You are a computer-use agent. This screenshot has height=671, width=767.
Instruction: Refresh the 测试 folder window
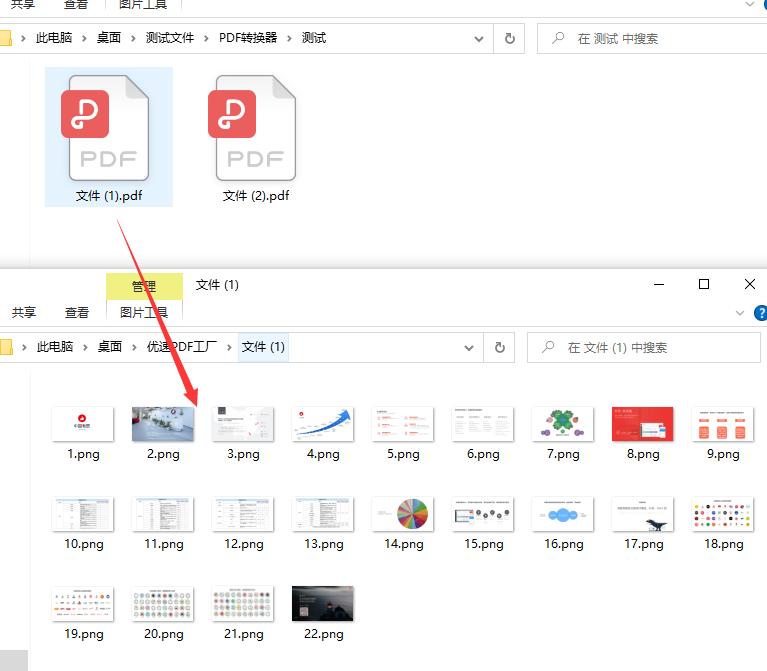tap(509, 38)
